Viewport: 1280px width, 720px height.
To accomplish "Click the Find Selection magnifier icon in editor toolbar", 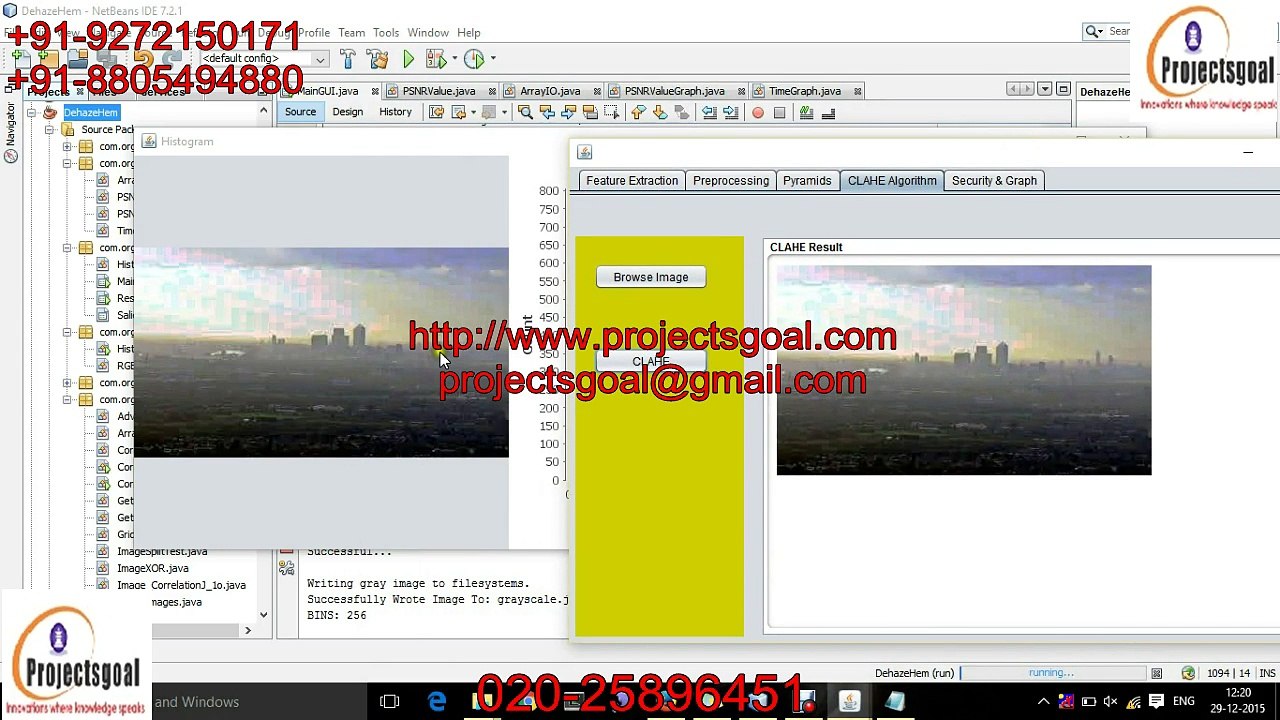I will point(525,113).
